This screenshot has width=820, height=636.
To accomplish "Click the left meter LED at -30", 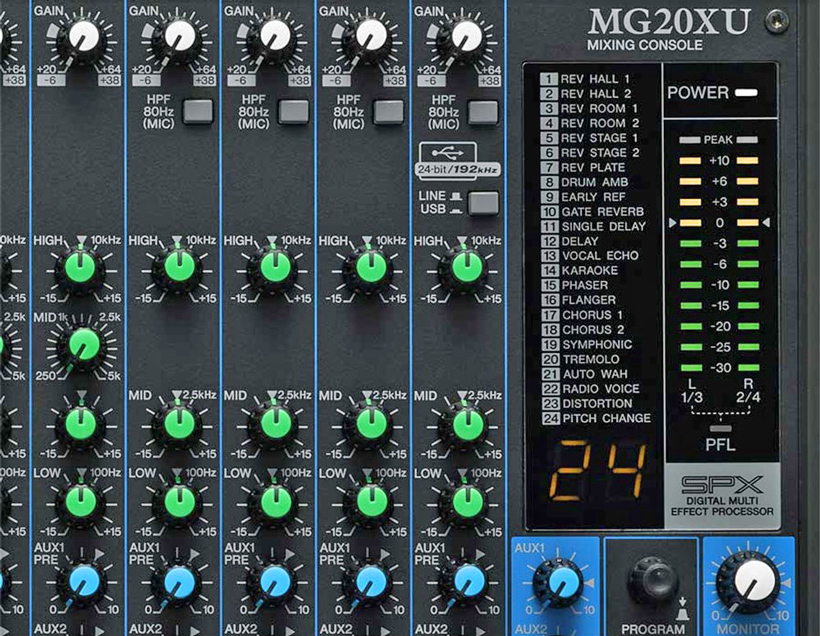I will click(x=691, y=368).
